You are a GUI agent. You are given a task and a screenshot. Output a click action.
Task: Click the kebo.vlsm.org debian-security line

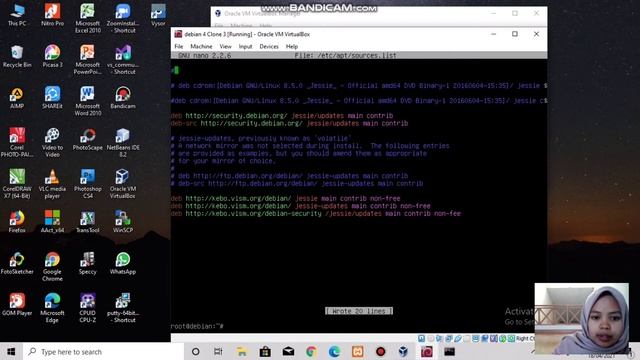point(316,213)
